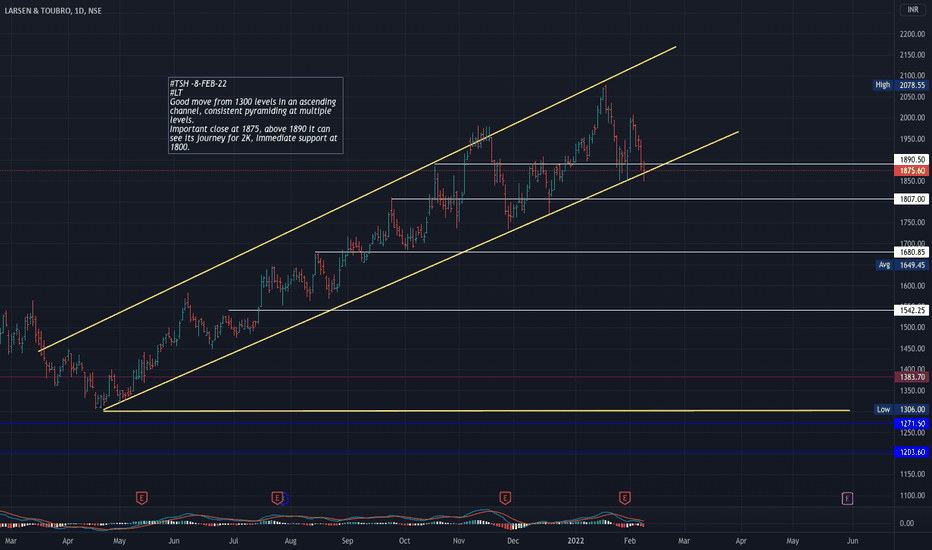Viewport: 932px width, 550px height.
Task: Open the INR currency selector
Action: click(x=913, y=10)
